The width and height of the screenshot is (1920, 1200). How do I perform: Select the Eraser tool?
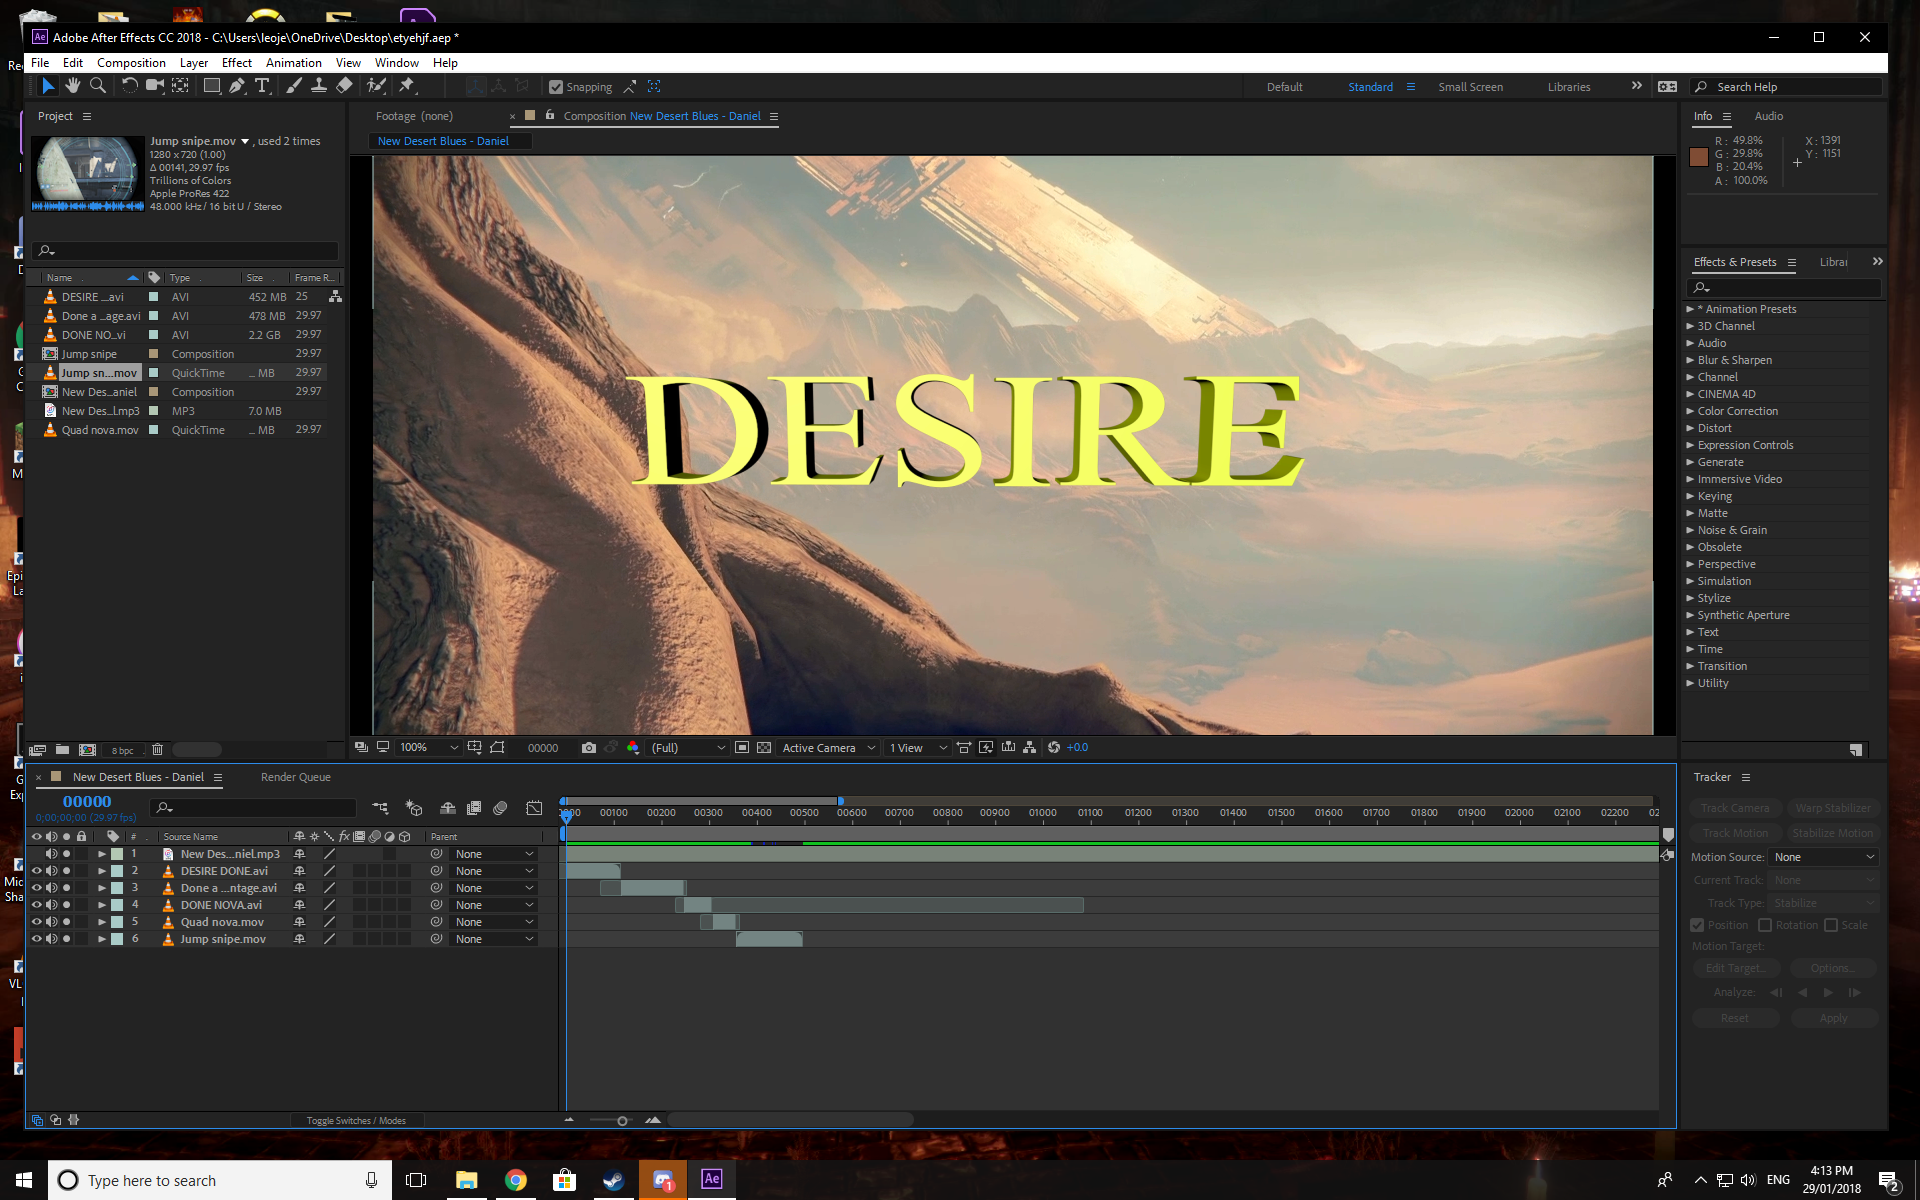[x=344, y=87]
